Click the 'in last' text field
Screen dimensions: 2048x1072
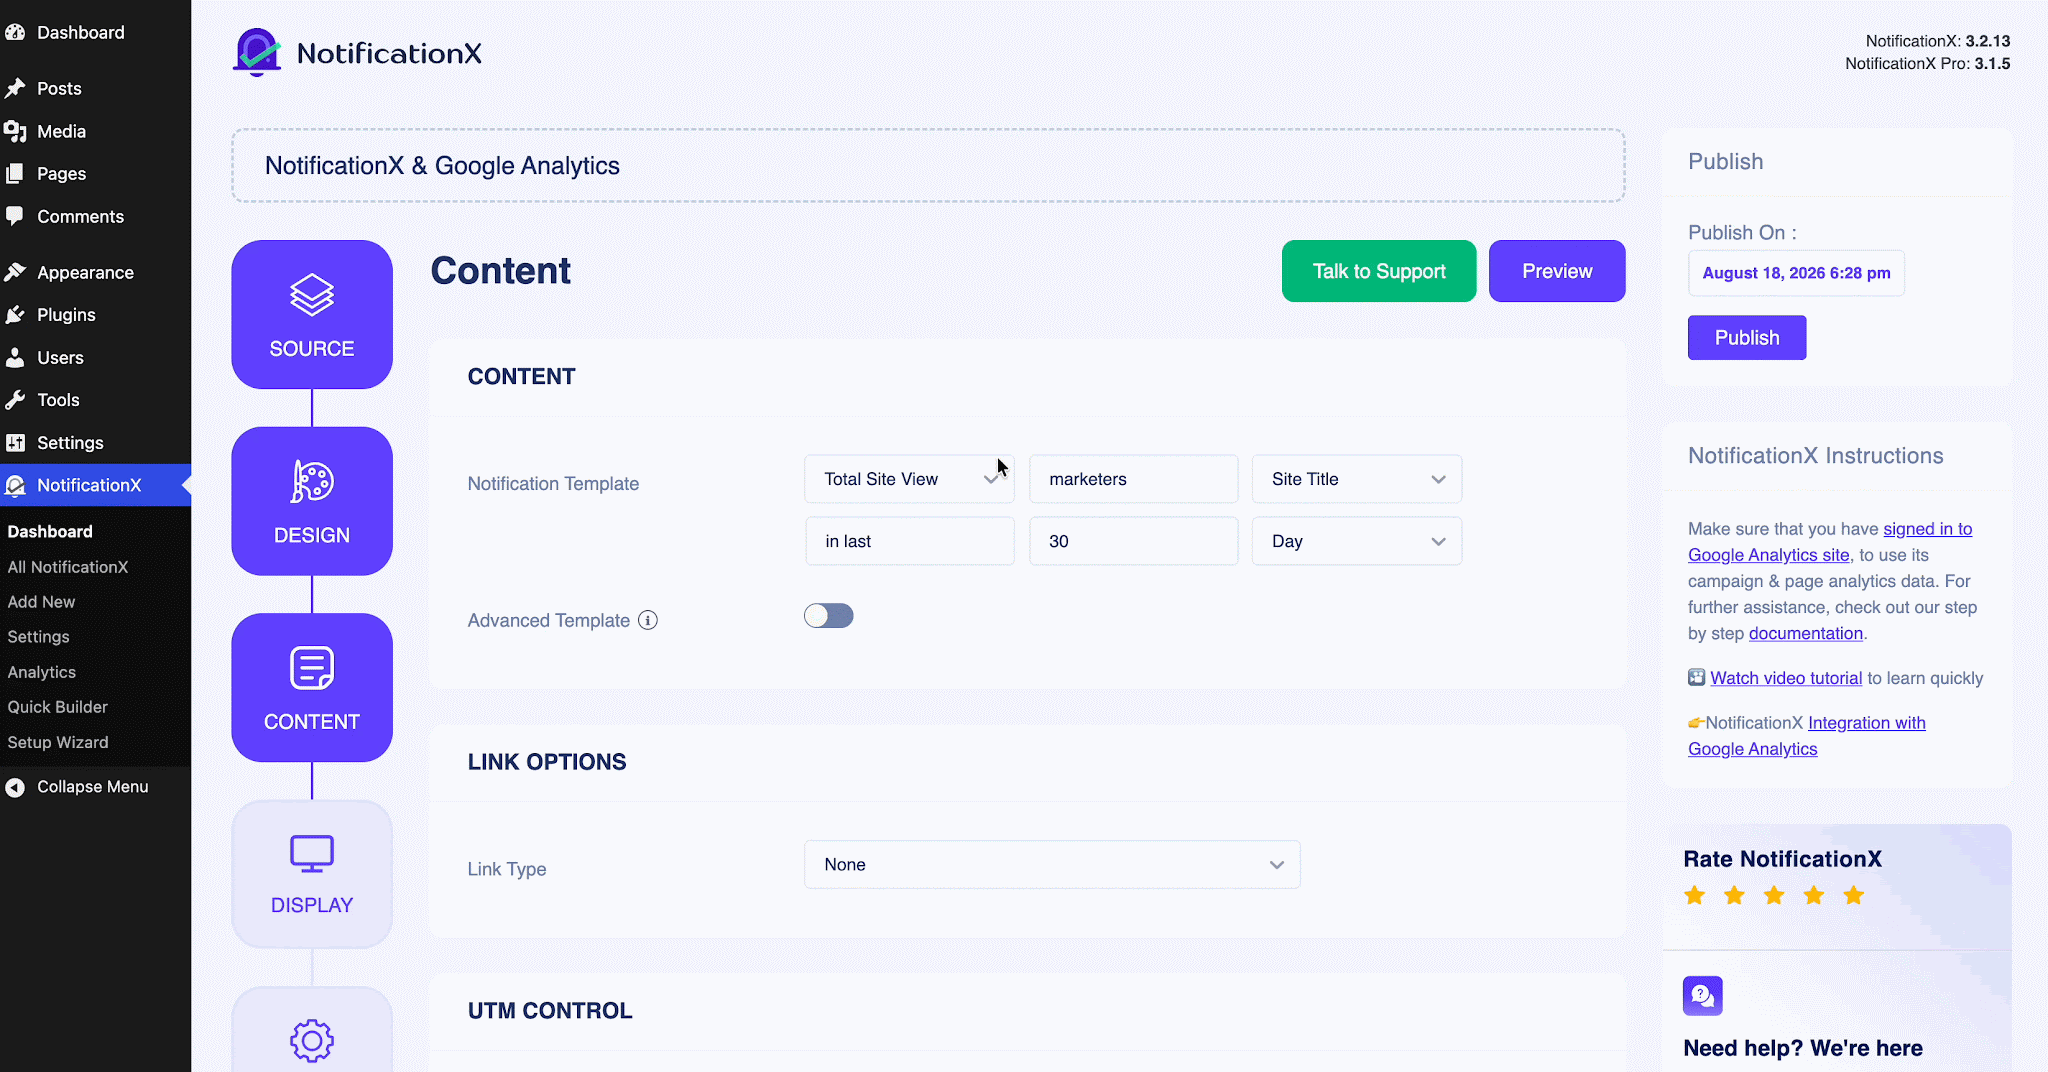click(910, 541)
